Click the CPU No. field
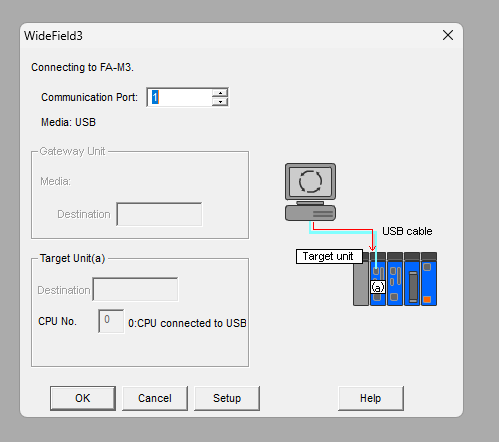The height and width of the screenshot is (442, 499). pyautogui.click(x=111, y=321)
